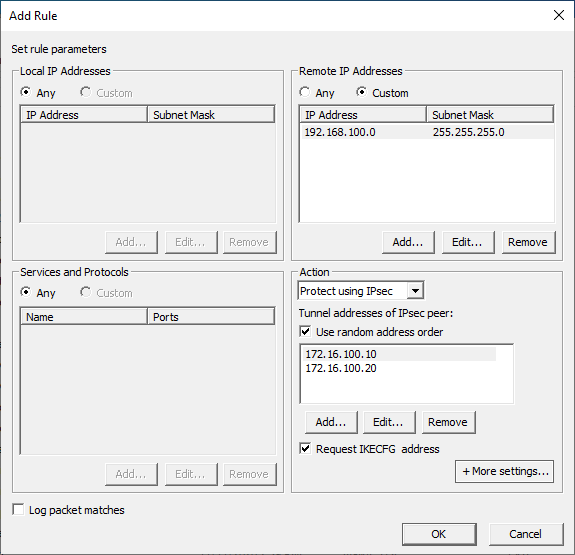Select the 192.168.100.0 remote address row

click(x=427, y=132)
